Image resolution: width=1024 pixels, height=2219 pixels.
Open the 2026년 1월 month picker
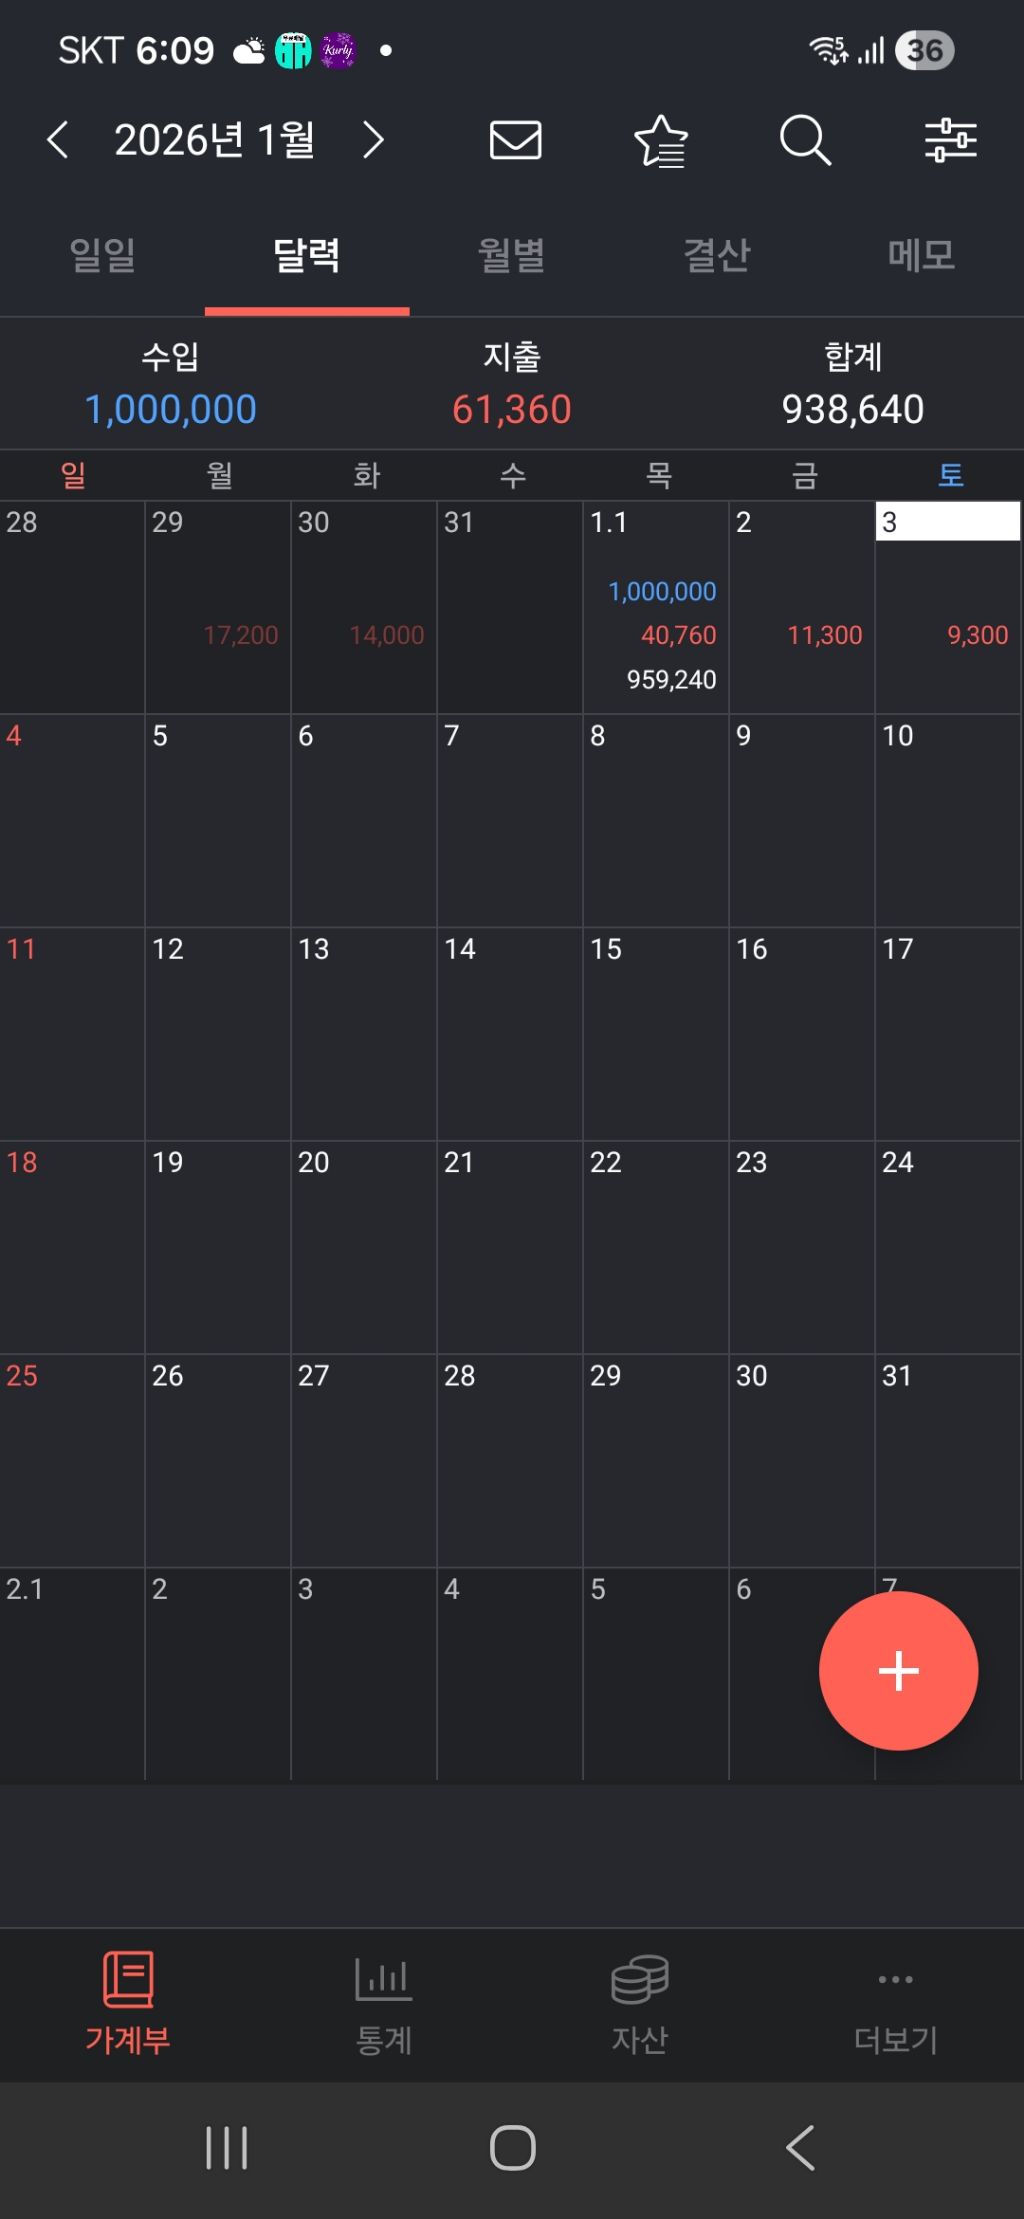(215, 140)
